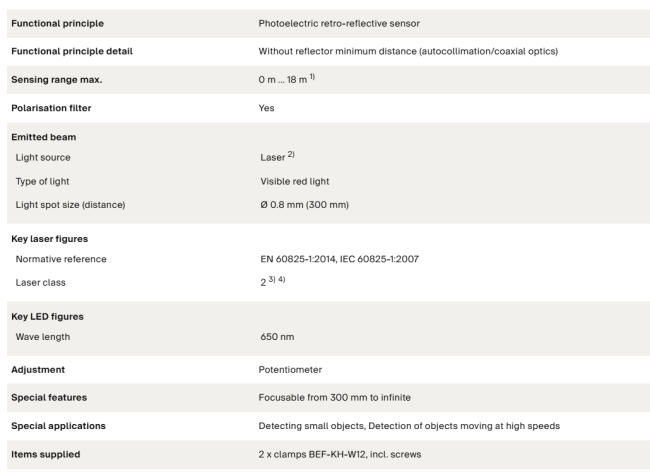This screenshot has width=650, height=472.
Task: Click the Sensing range max. label
Action: click(57, 80)
